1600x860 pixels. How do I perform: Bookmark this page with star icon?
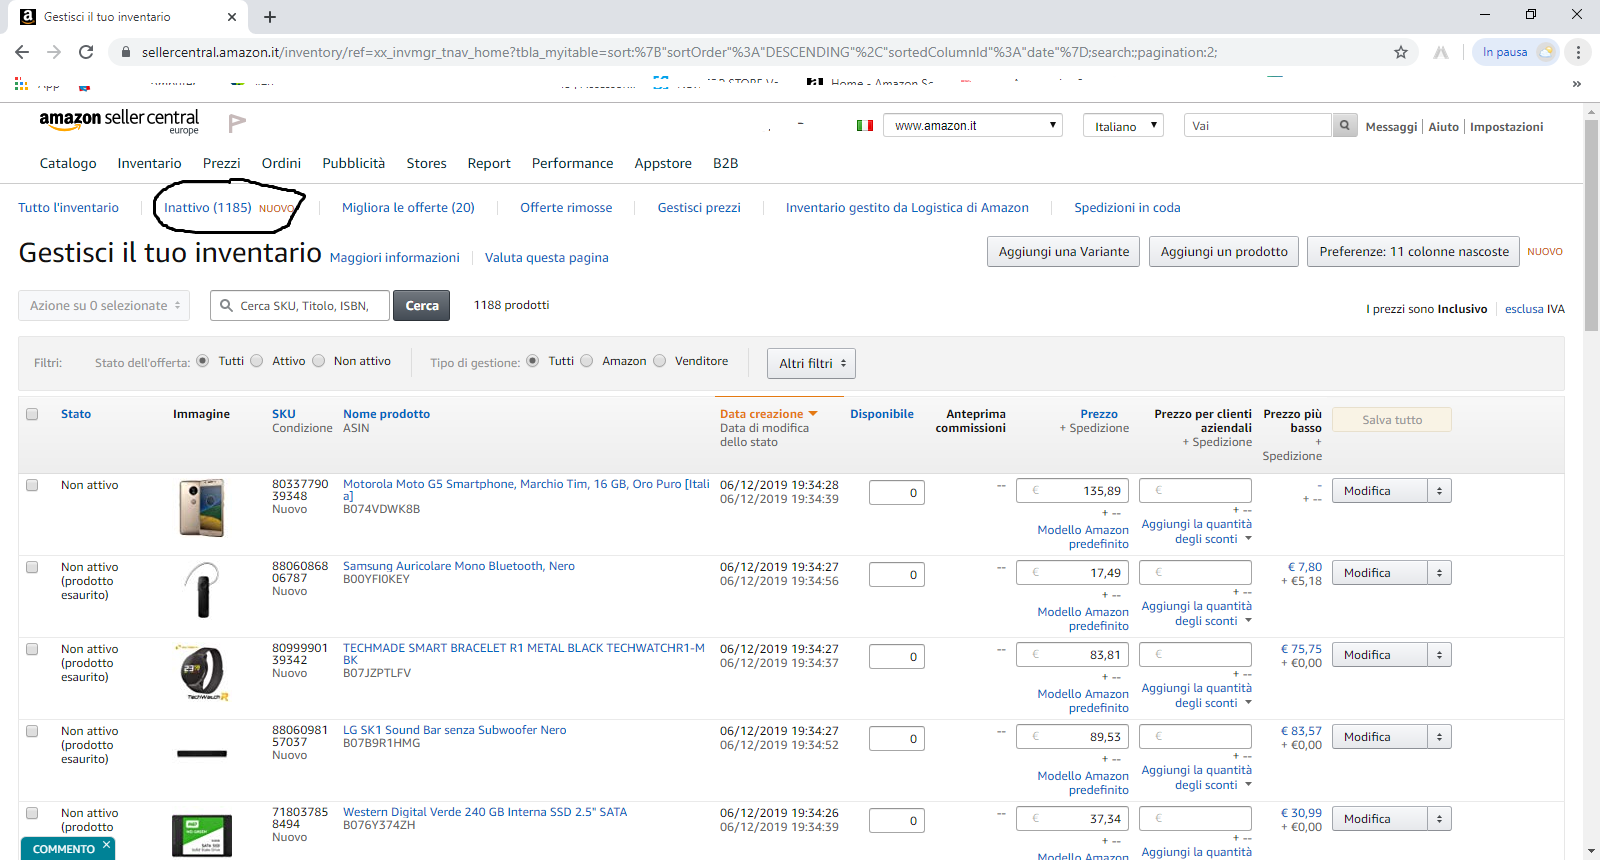(x=1401, y=52)
